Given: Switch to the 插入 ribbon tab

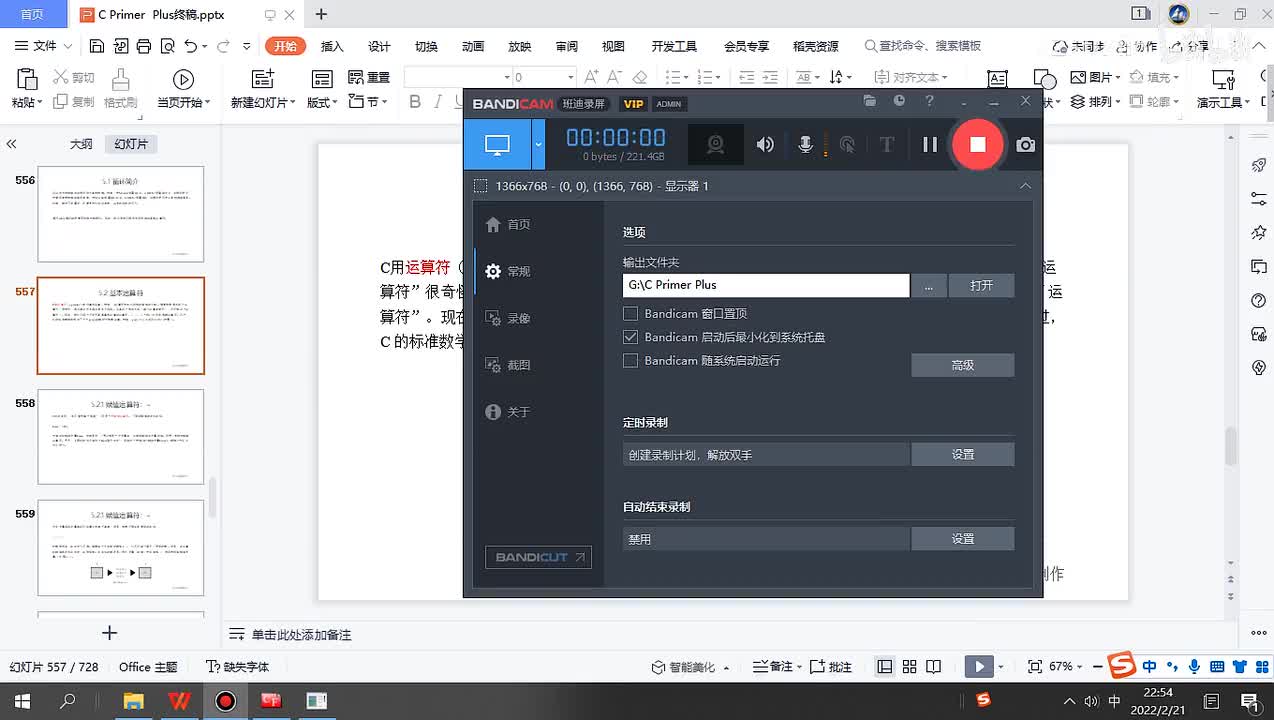Looking at the screenshot, I should 332,46.
